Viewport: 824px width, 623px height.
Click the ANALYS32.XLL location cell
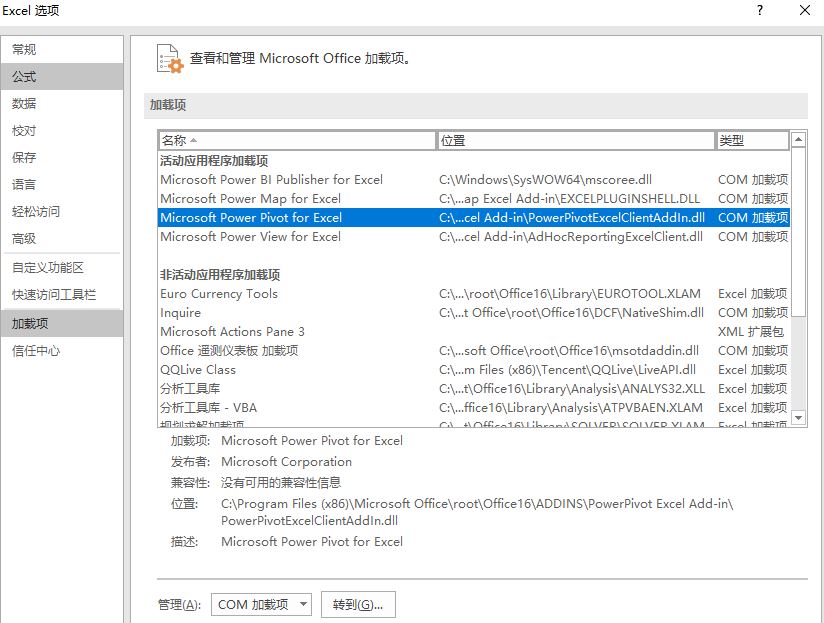(x=572, y=389)
